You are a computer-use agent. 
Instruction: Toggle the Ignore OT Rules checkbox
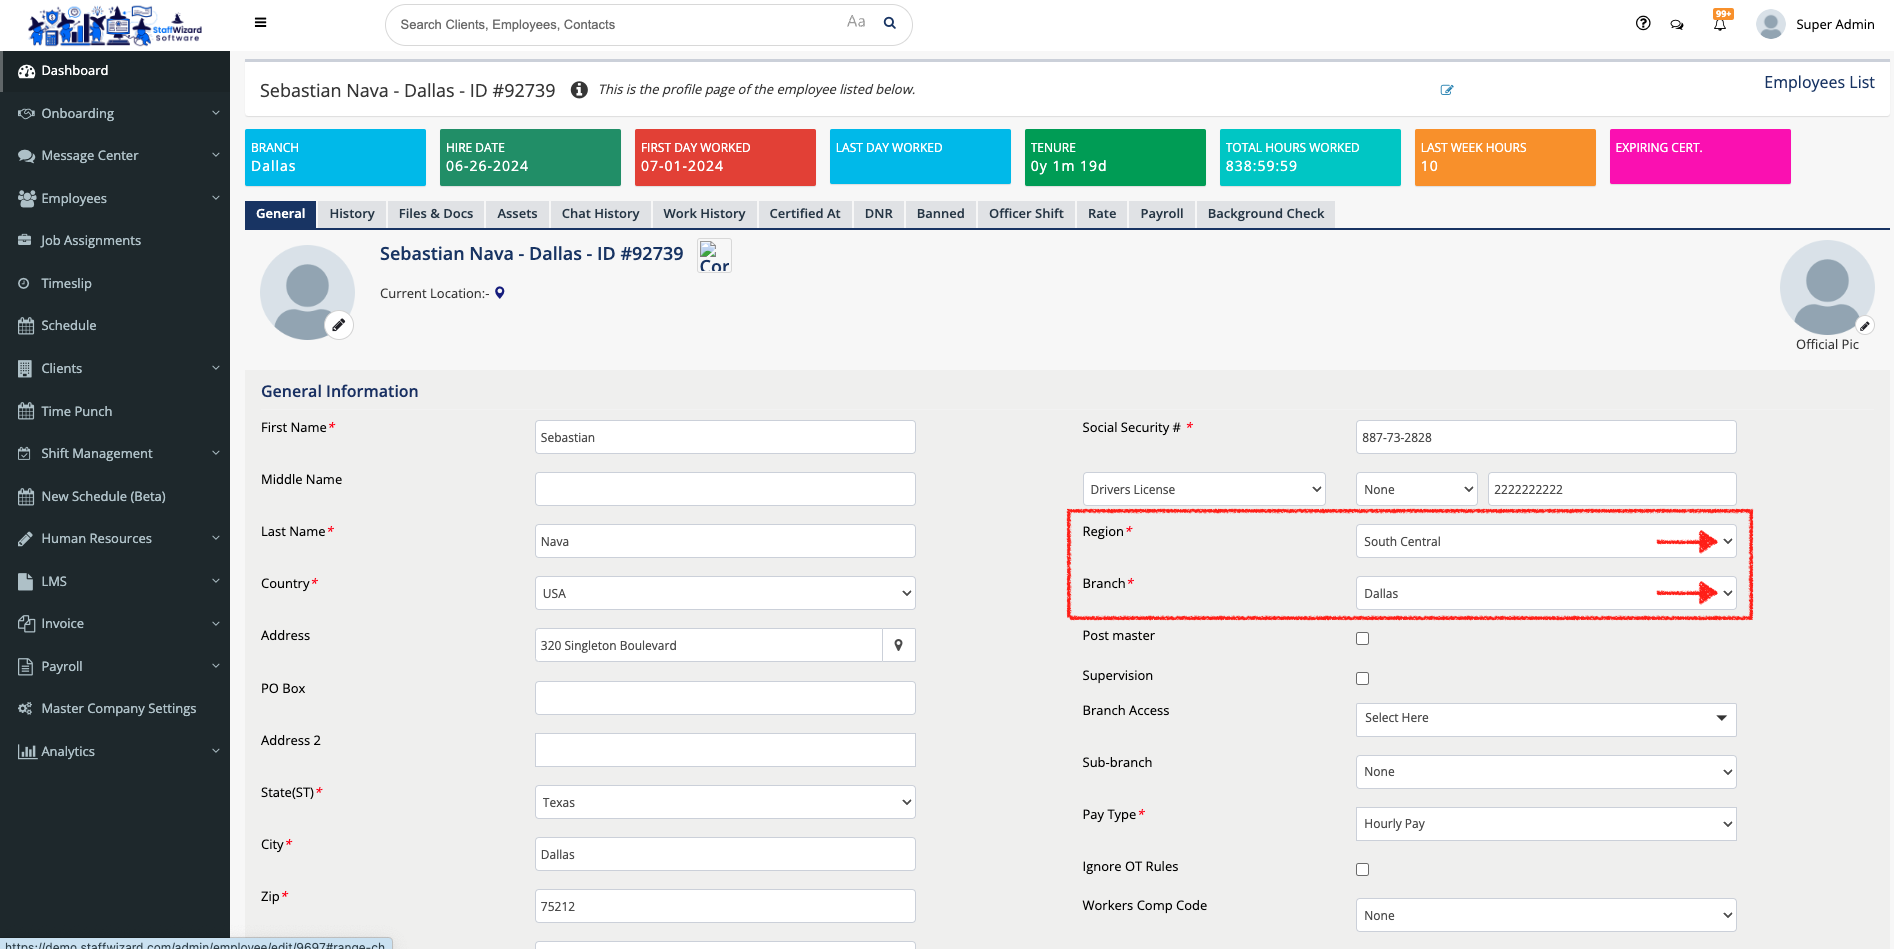tap(1362, 869)
